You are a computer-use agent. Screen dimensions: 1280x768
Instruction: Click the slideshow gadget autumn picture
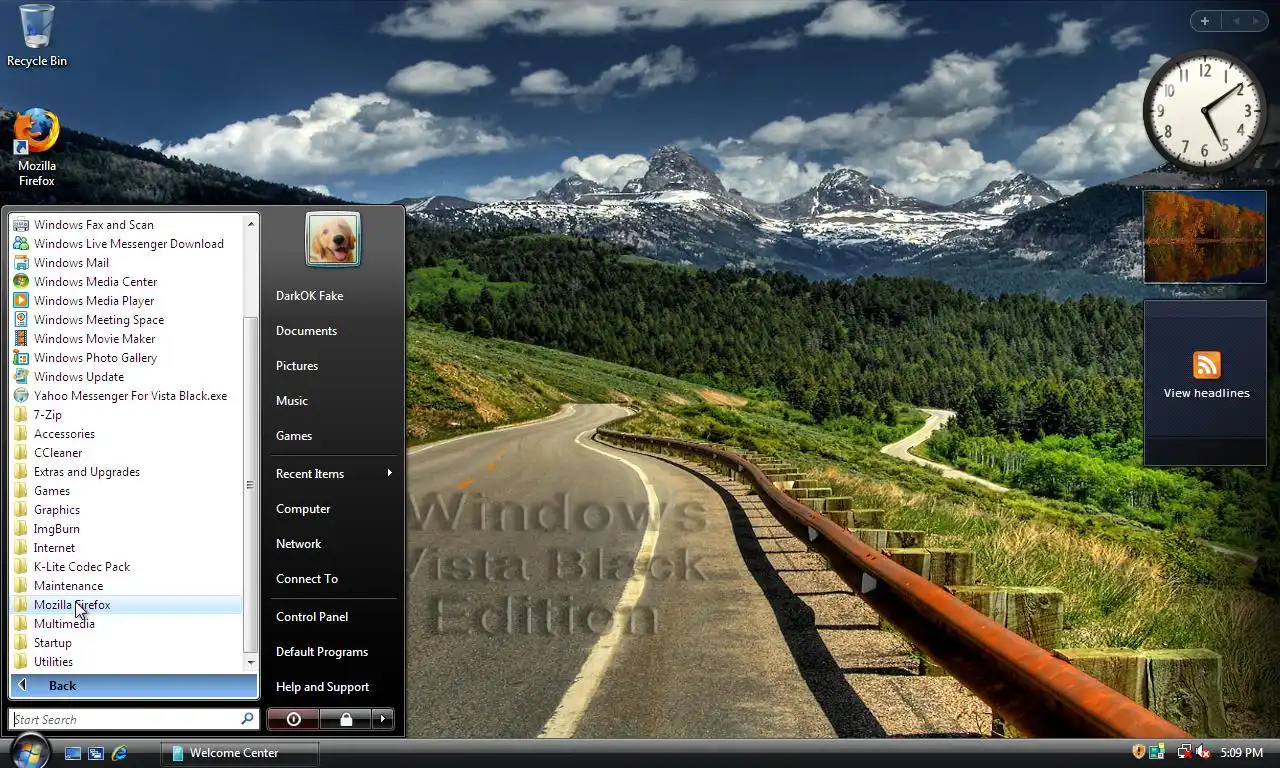coord(1205,237)
